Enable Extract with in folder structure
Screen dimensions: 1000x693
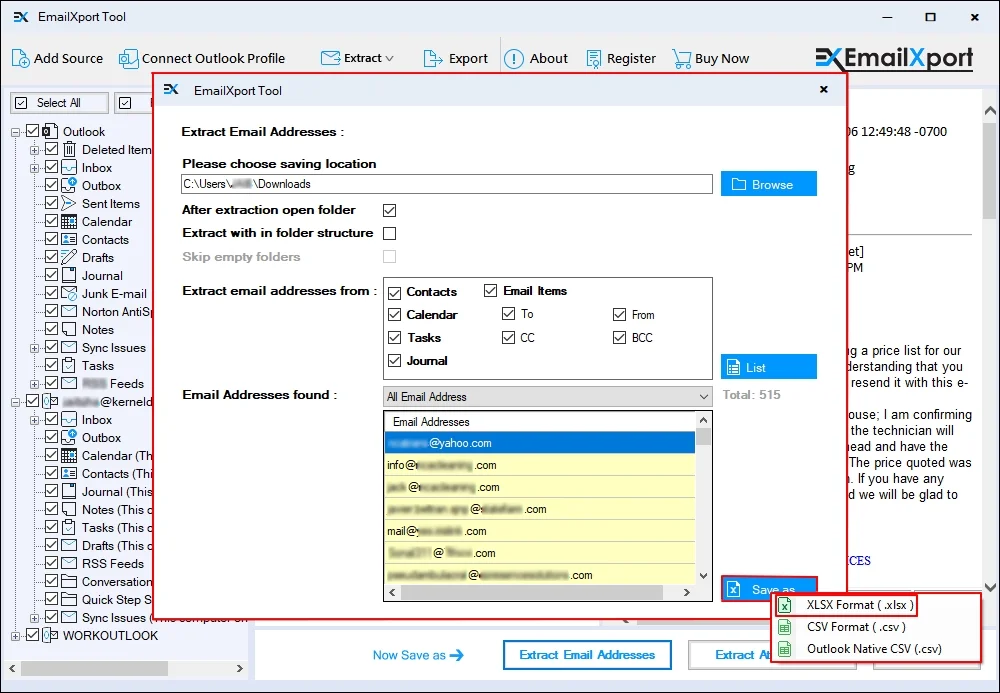(389, 232)
